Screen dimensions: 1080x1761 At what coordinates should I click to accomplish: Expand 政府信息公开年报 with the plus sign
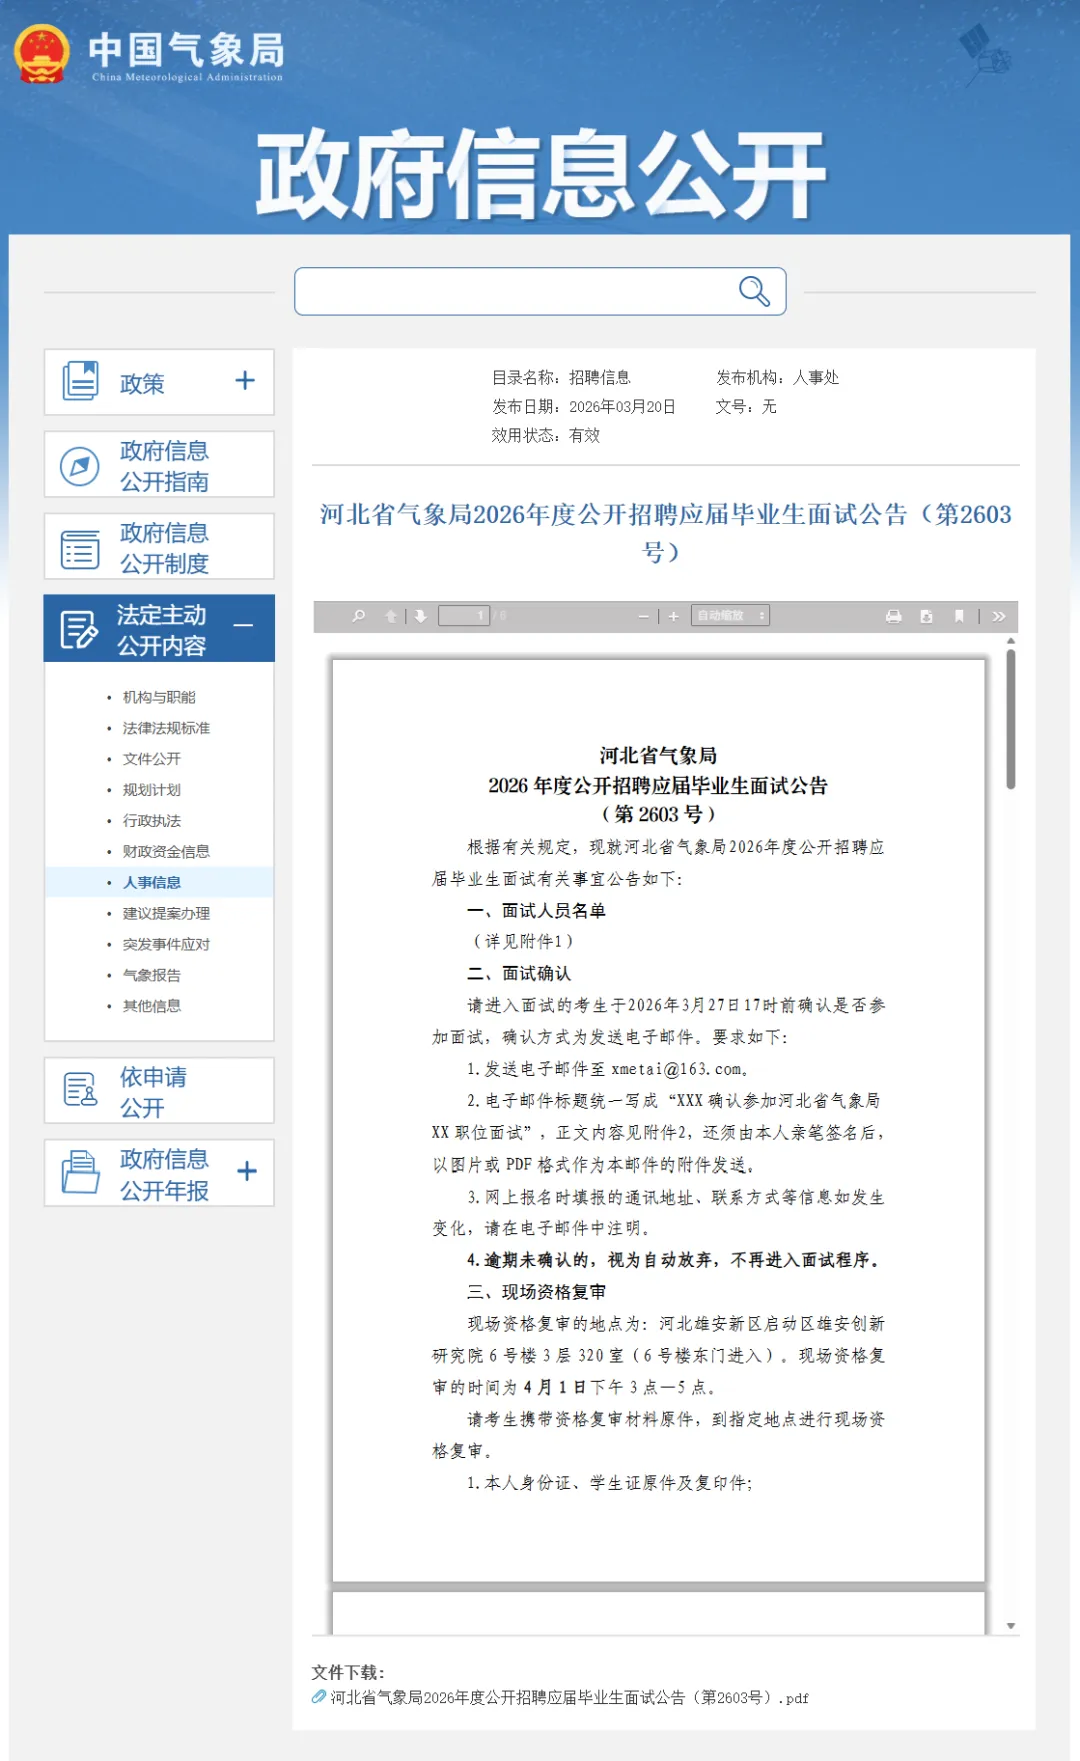pyautogui.click(x=247, y=1171)
